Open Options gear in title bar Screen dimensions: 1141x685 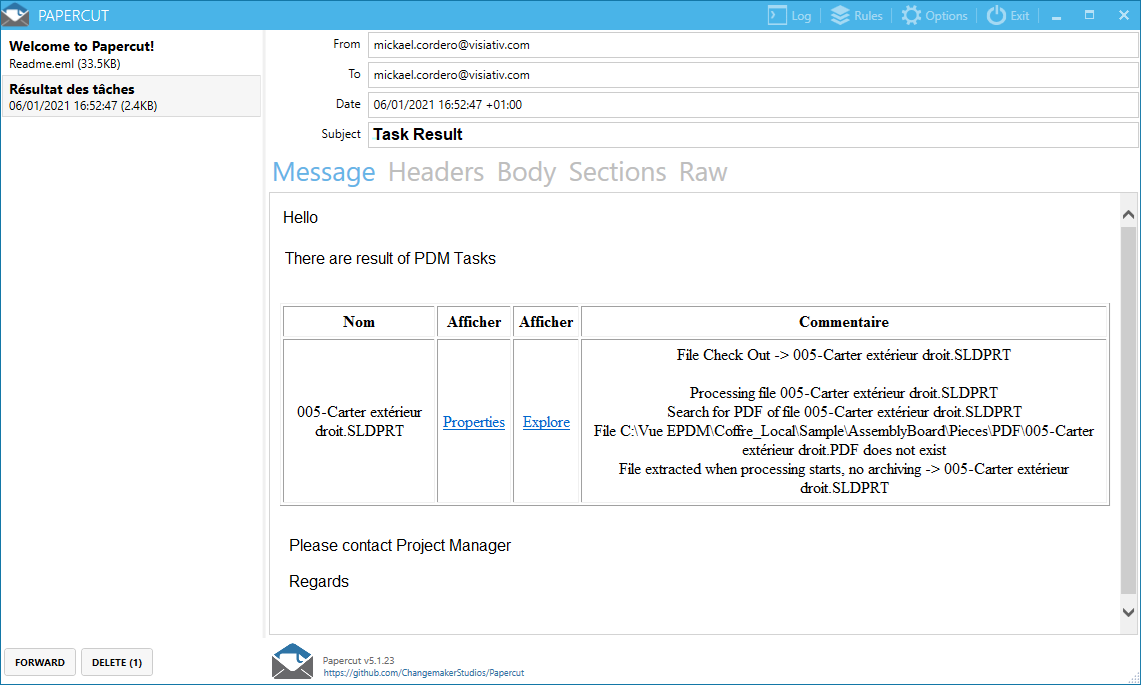click(x=911, y=15)
